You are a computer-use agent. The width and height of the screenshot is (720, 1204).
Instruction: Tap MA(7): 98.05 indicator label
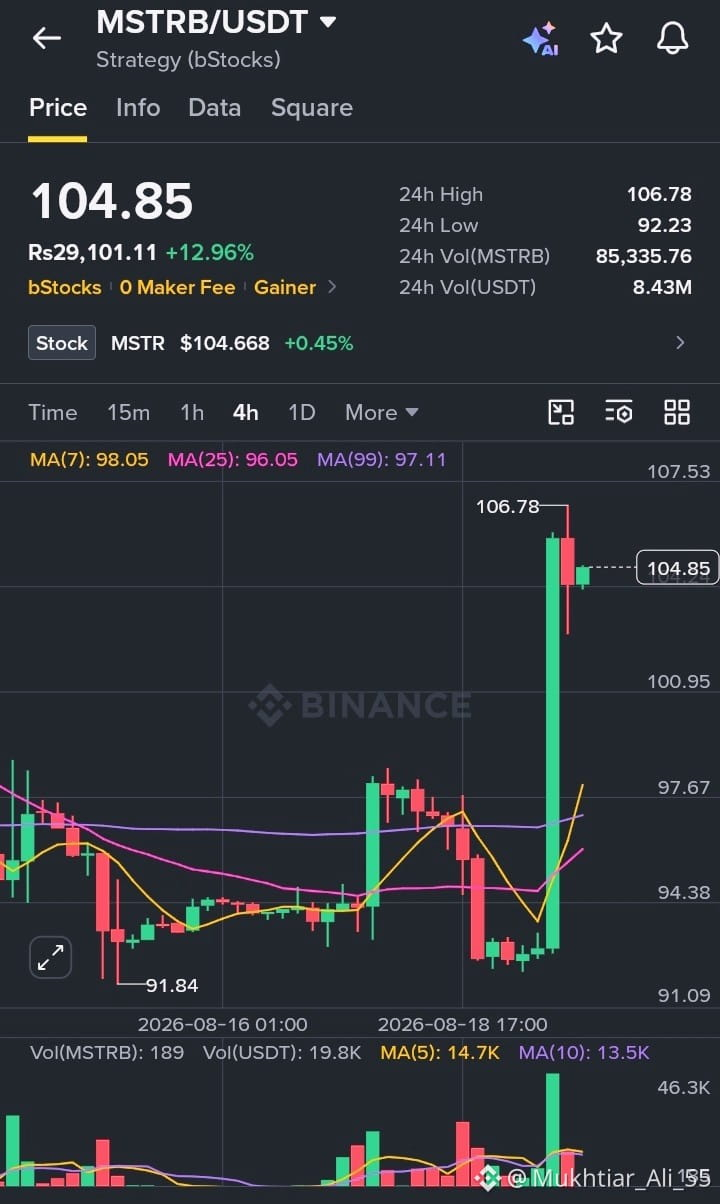[89, 460]
